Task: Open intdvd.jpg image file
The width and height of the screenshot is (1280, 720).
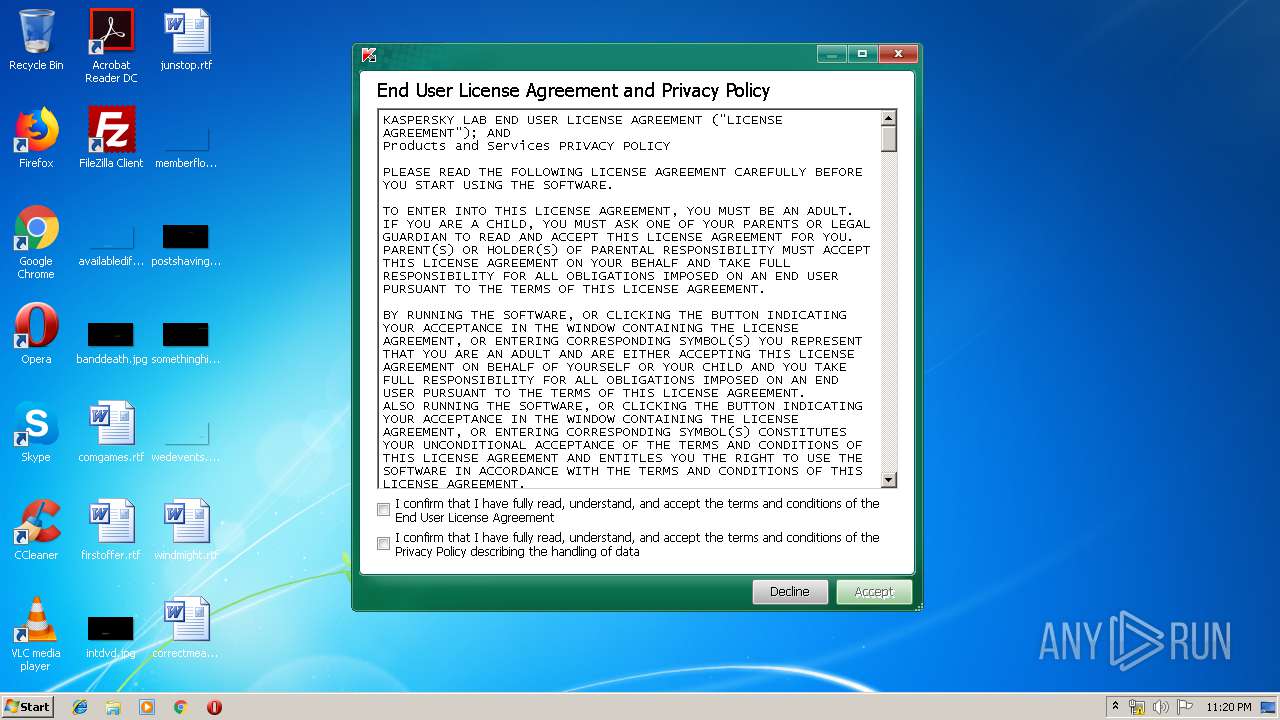Action: [x=111, y=636]
